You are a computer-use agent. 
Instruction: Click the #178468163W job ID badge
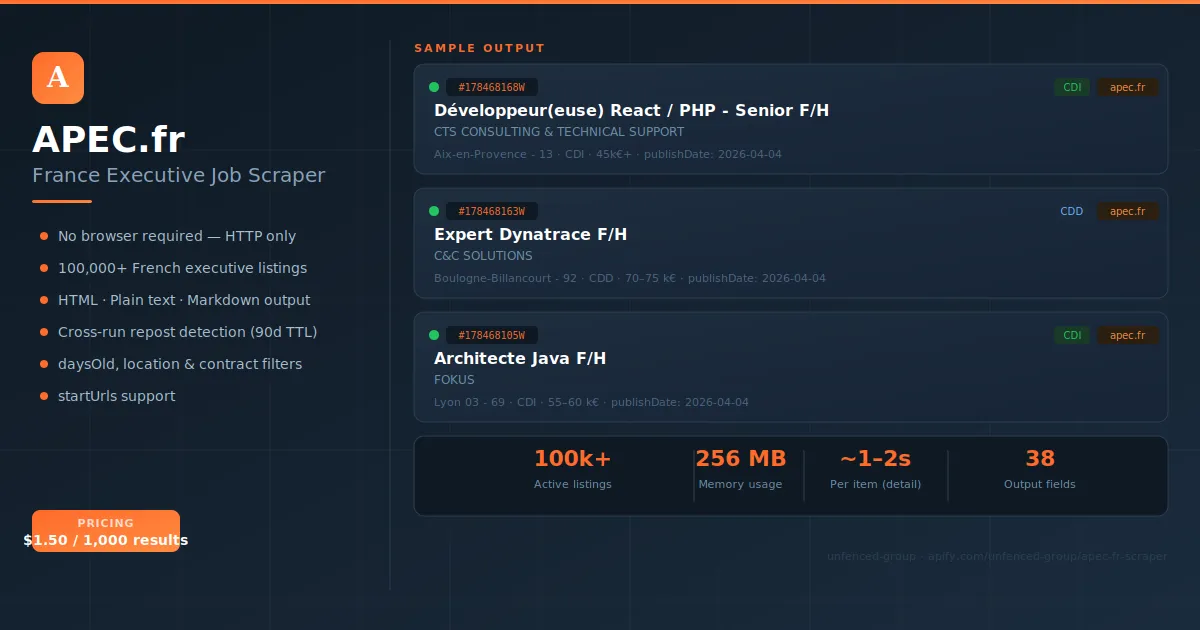[493, 211]
